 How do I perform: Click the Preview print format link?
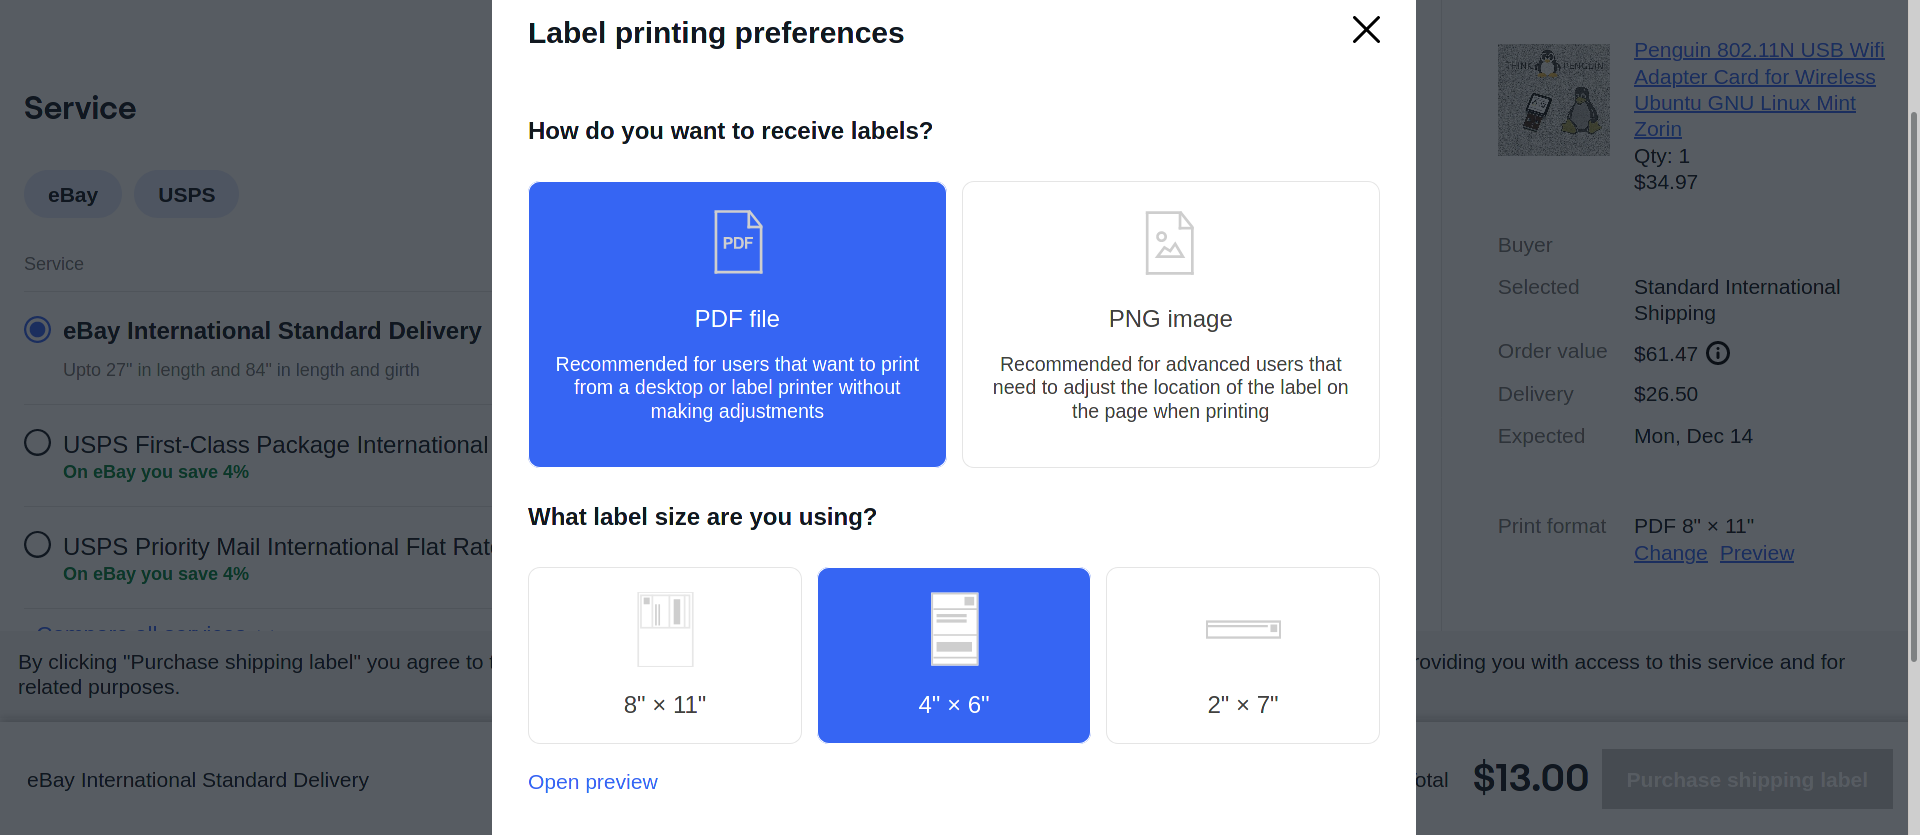(1757, 553)
